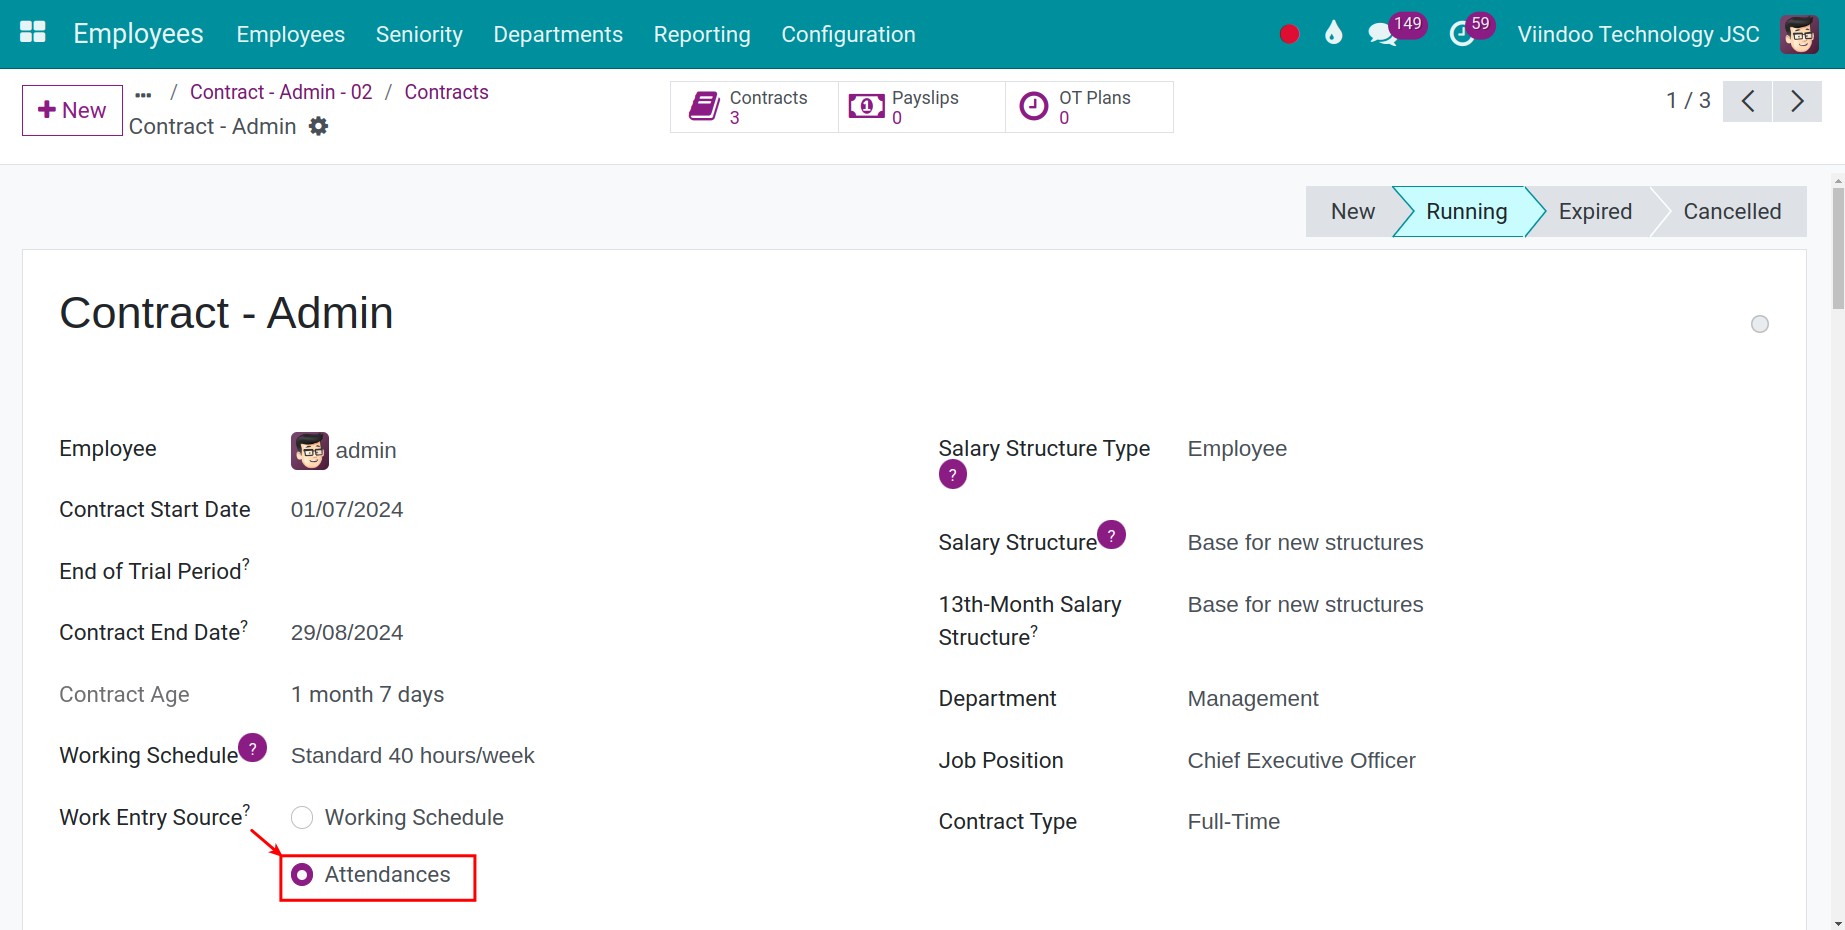
Task: Click the water drop icon in navbar
Action: click(x=1333, y=34)
